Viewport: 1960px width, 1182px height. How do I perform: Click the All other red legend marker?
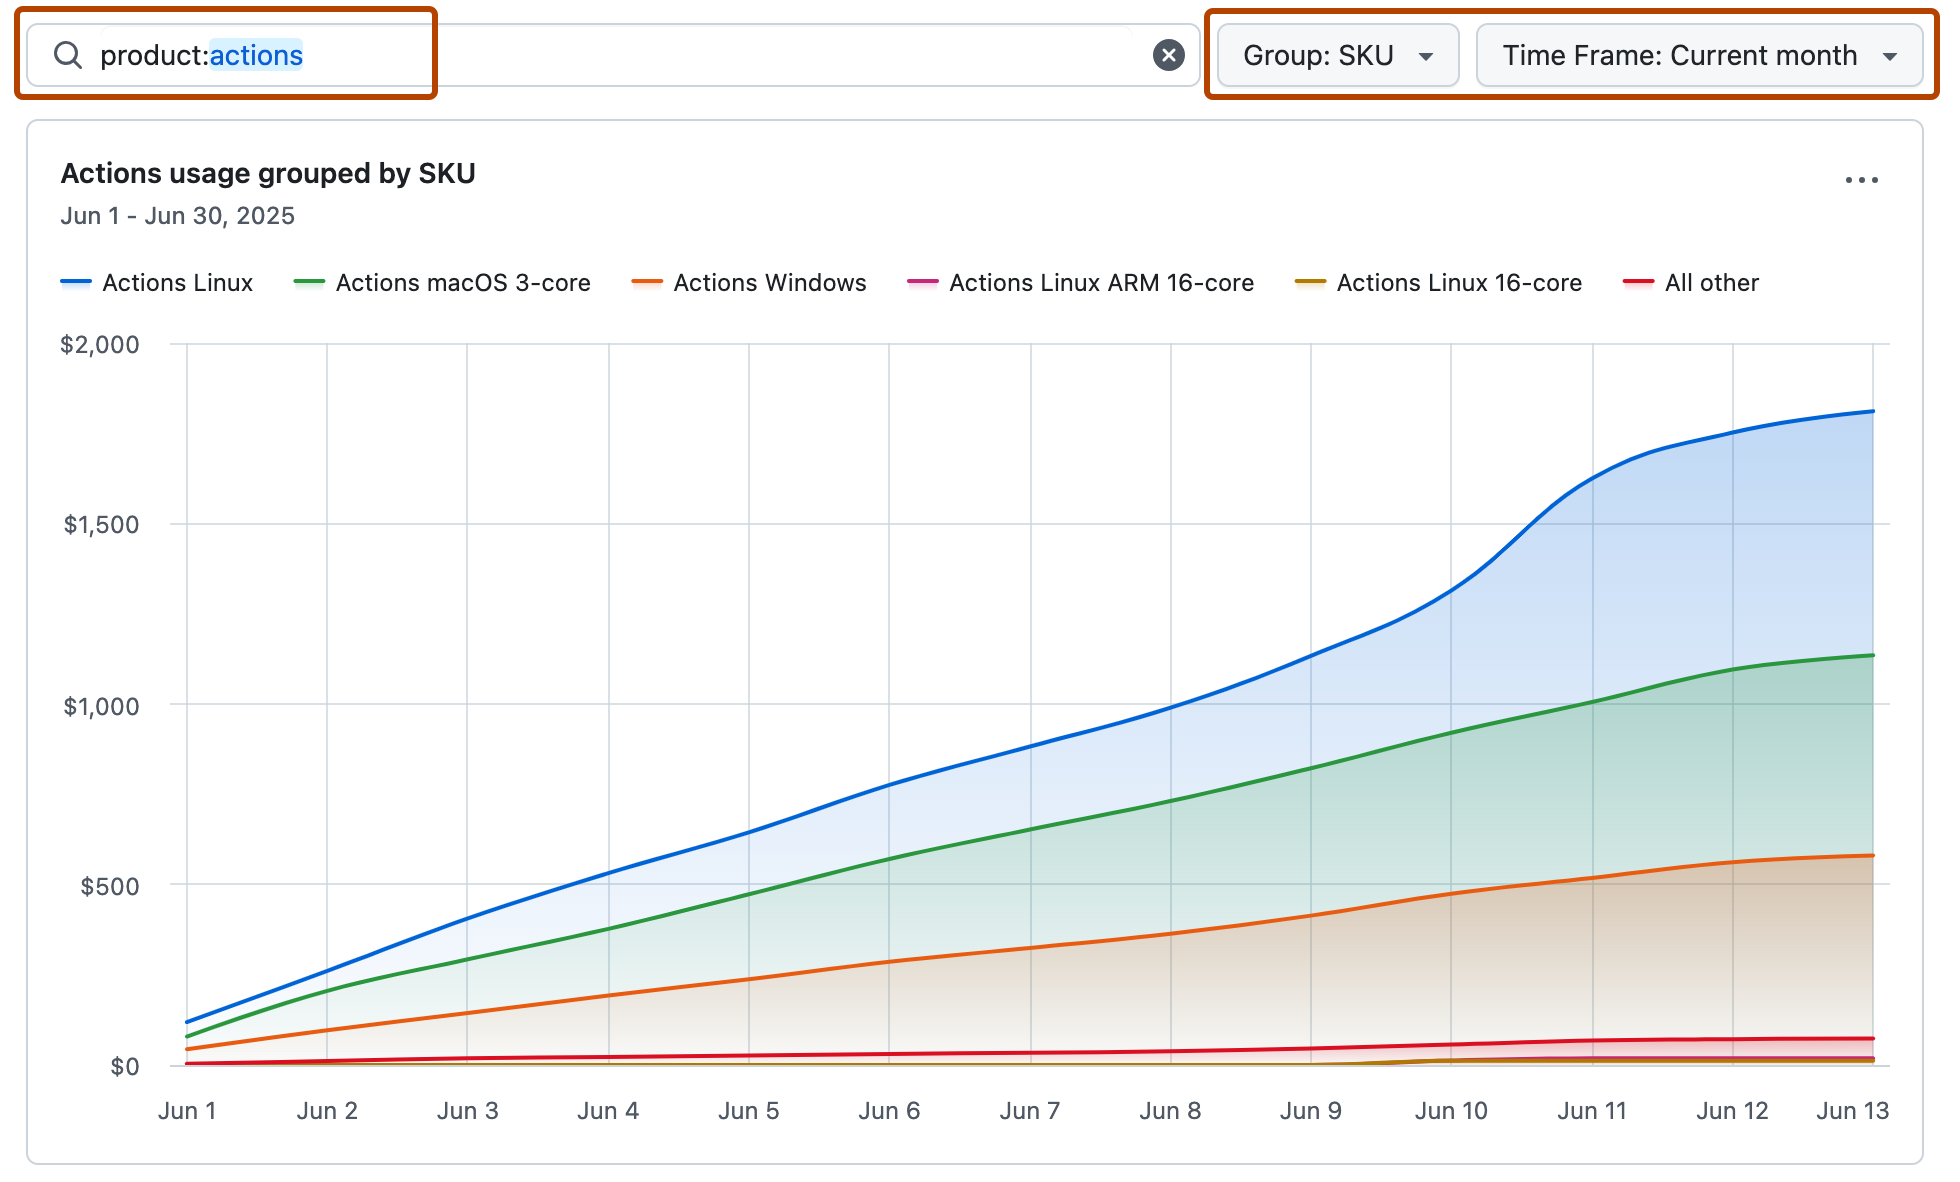tap(1638, 281)
